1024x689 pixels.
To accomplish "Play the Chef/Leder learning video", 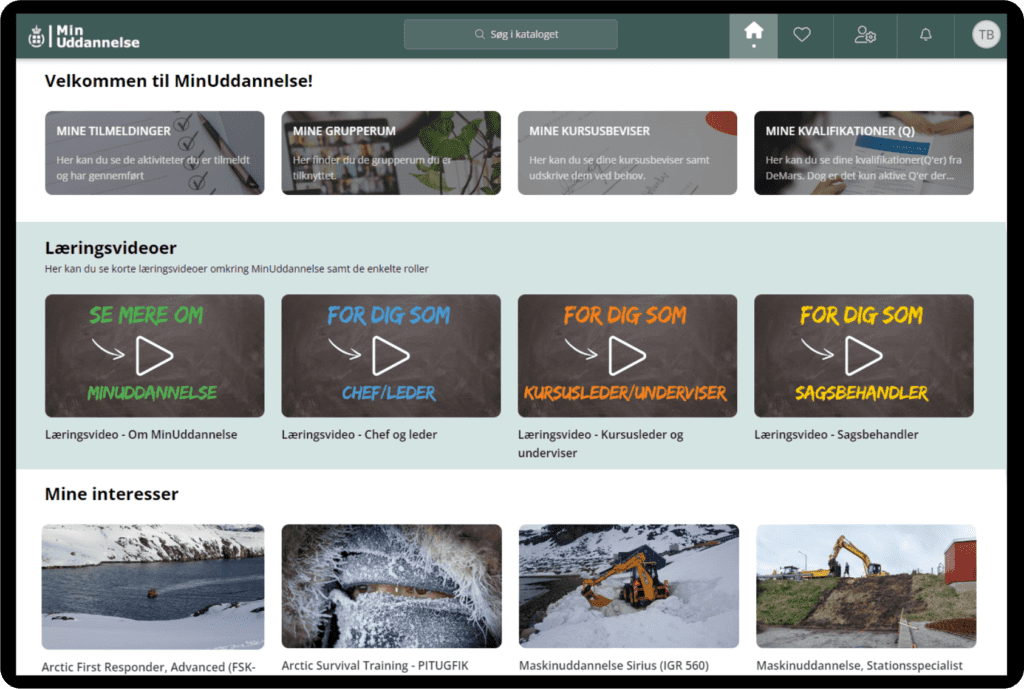I will [390, 354].
